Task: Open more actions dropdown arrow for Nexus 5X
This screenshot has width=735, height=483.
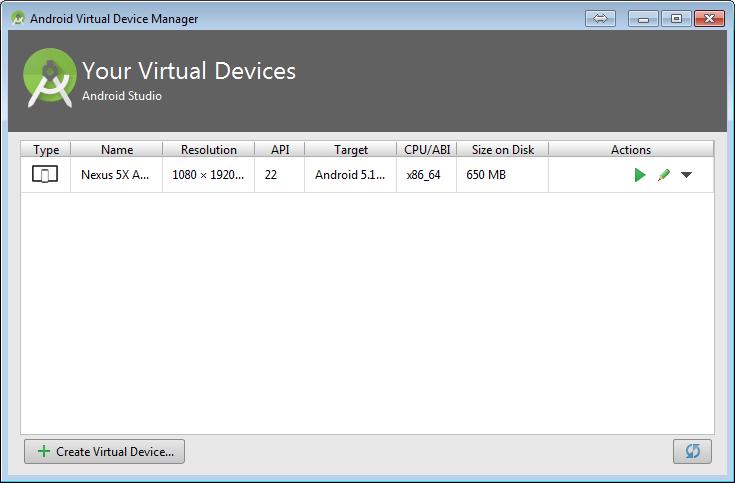Action: [686, 175]
